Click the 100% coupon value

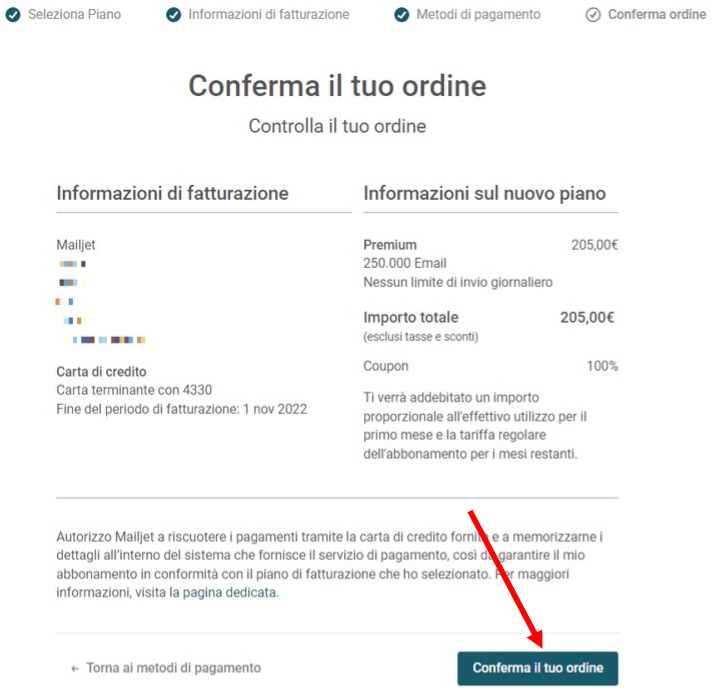(x=602, y=366)
